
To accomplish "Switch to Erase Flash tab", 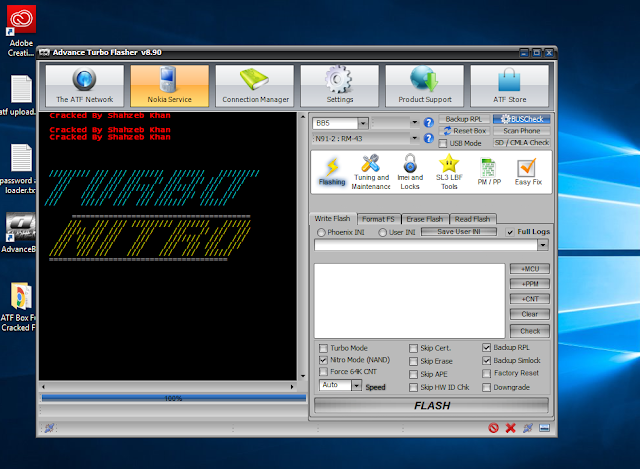I will (x=424, y=219).
